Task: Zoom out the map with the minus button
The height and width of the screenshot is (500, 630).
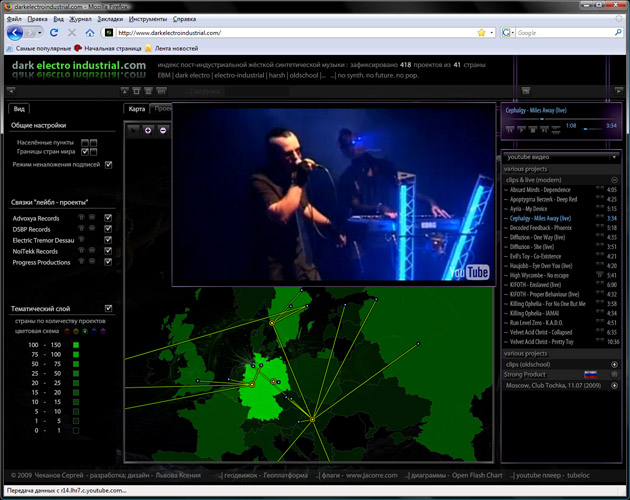Action: point(163,131)
